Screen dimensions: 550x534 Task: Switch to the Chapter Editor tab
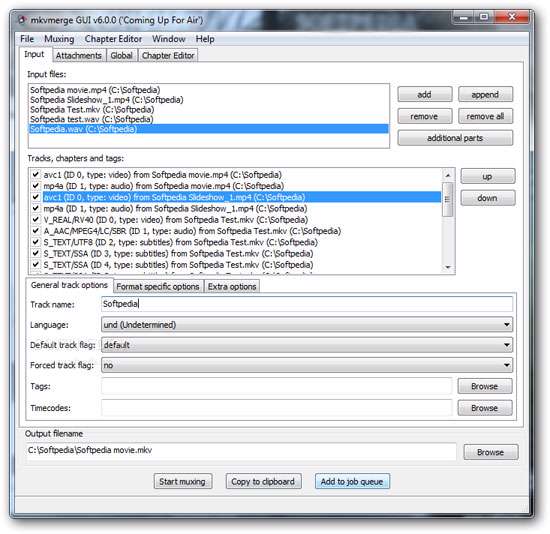coord(168,55)
